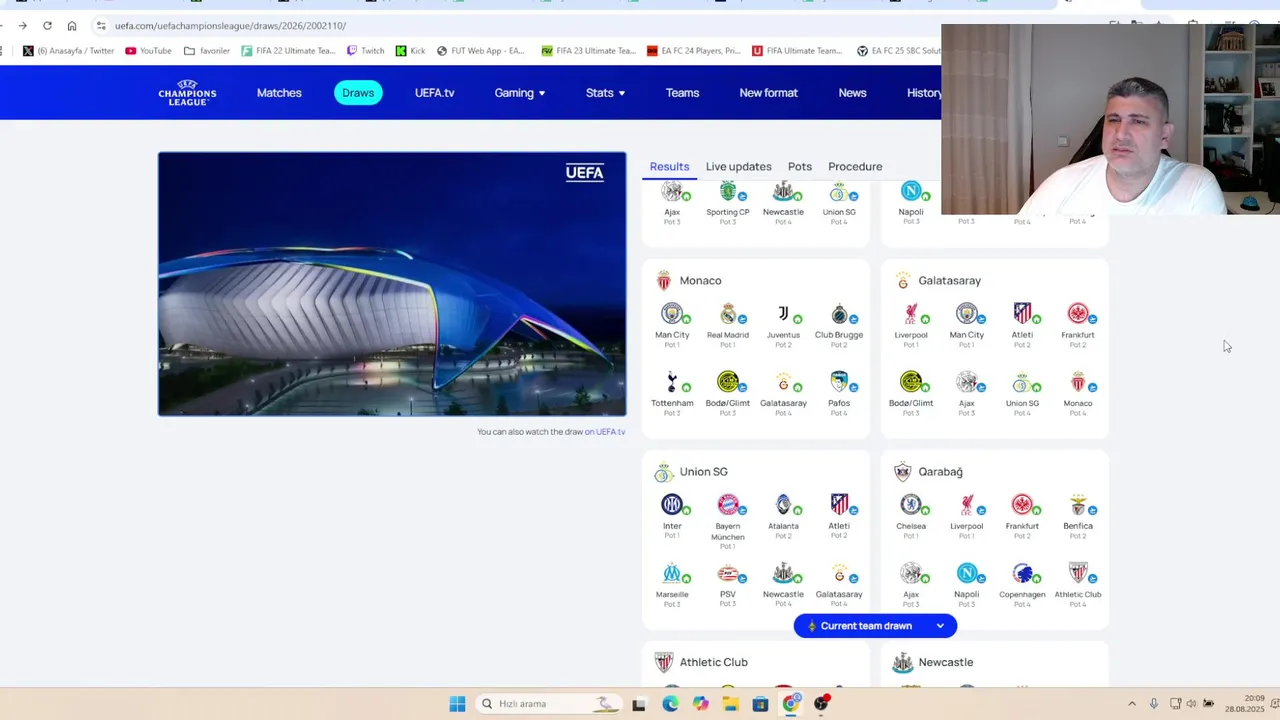Click Pafos crest in Monaco card
The height and width of the screenshot is (720, 1280).
[839, 382]
